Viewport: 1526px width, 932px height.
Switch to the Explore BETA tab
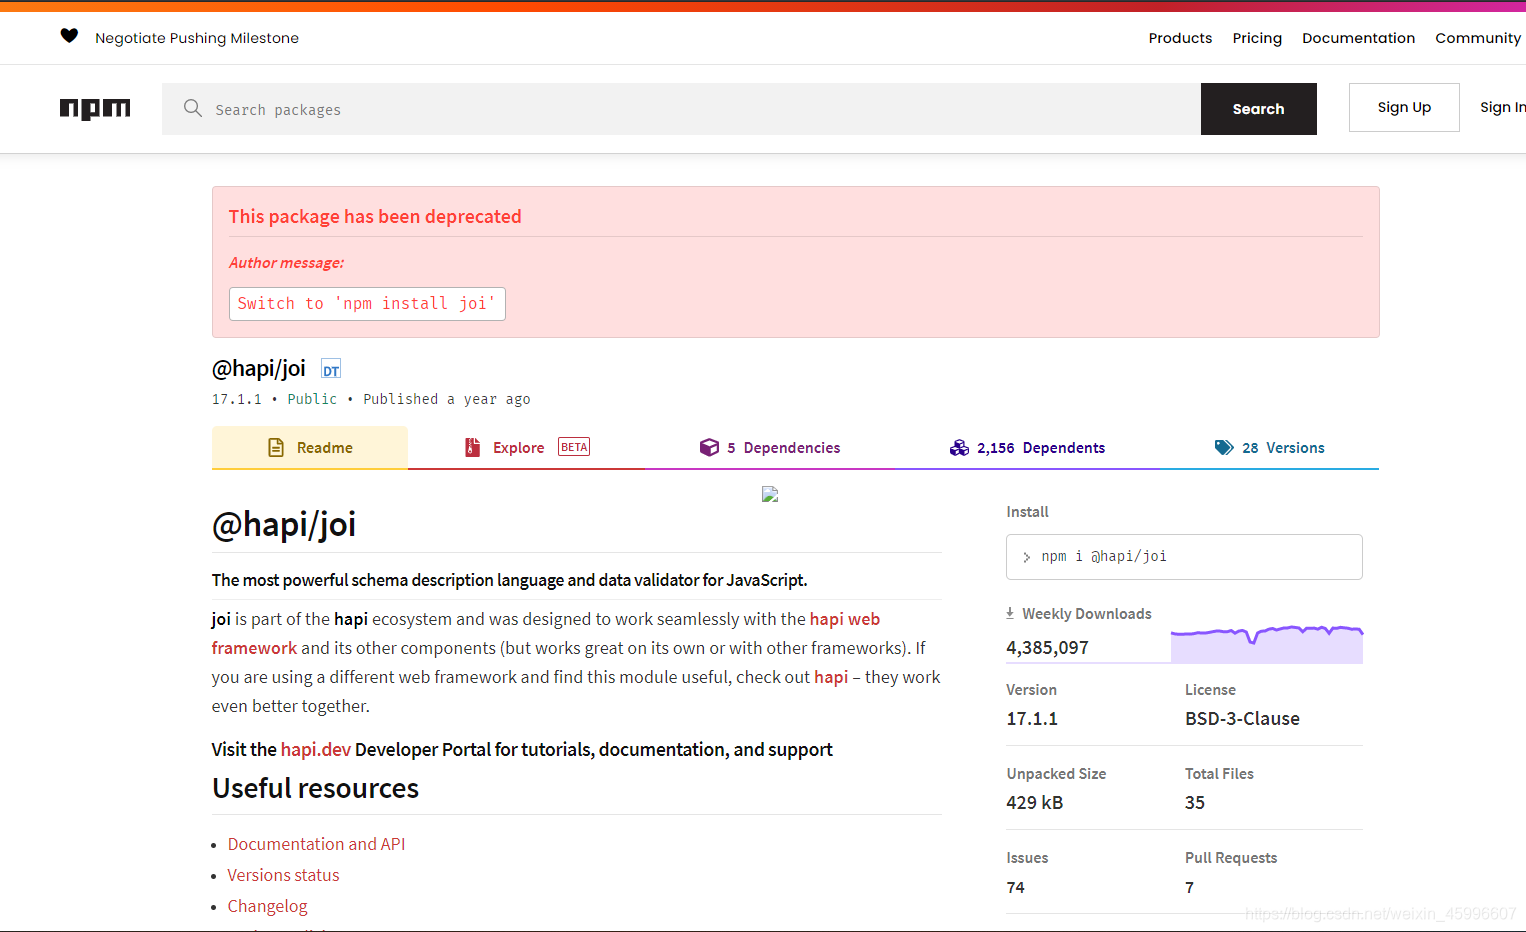(x=519, y=447)
